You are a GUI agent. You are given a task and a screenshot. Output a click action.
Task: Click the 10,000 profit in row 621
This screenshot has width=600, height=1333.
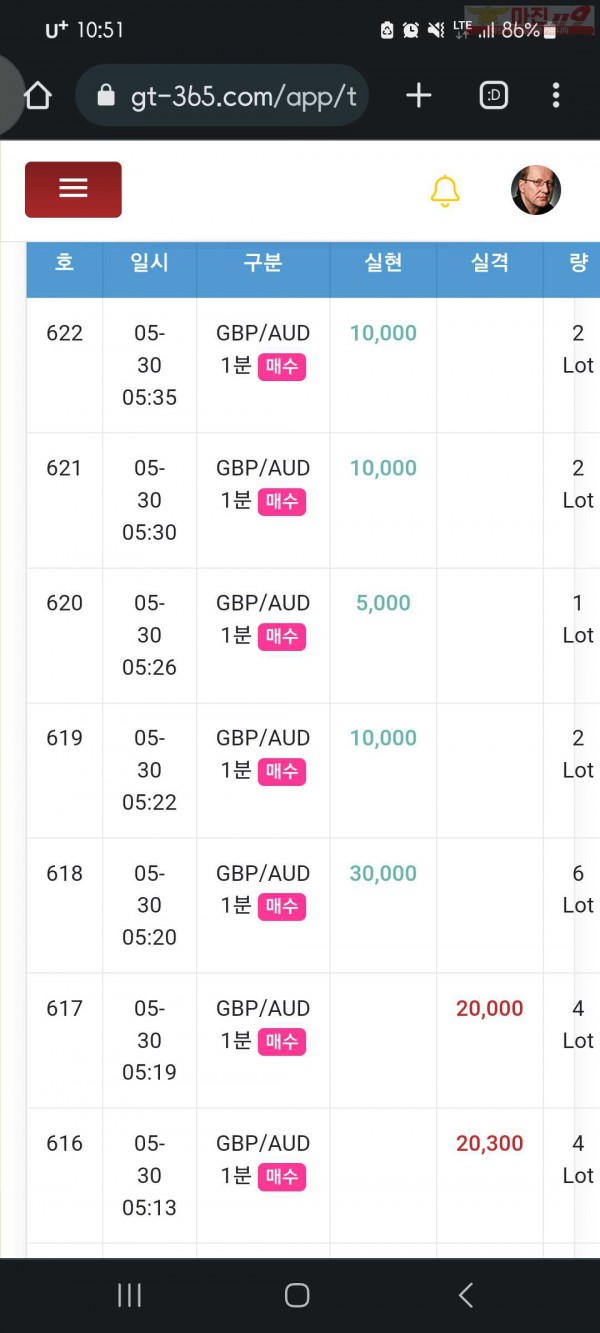pos(383,468)
